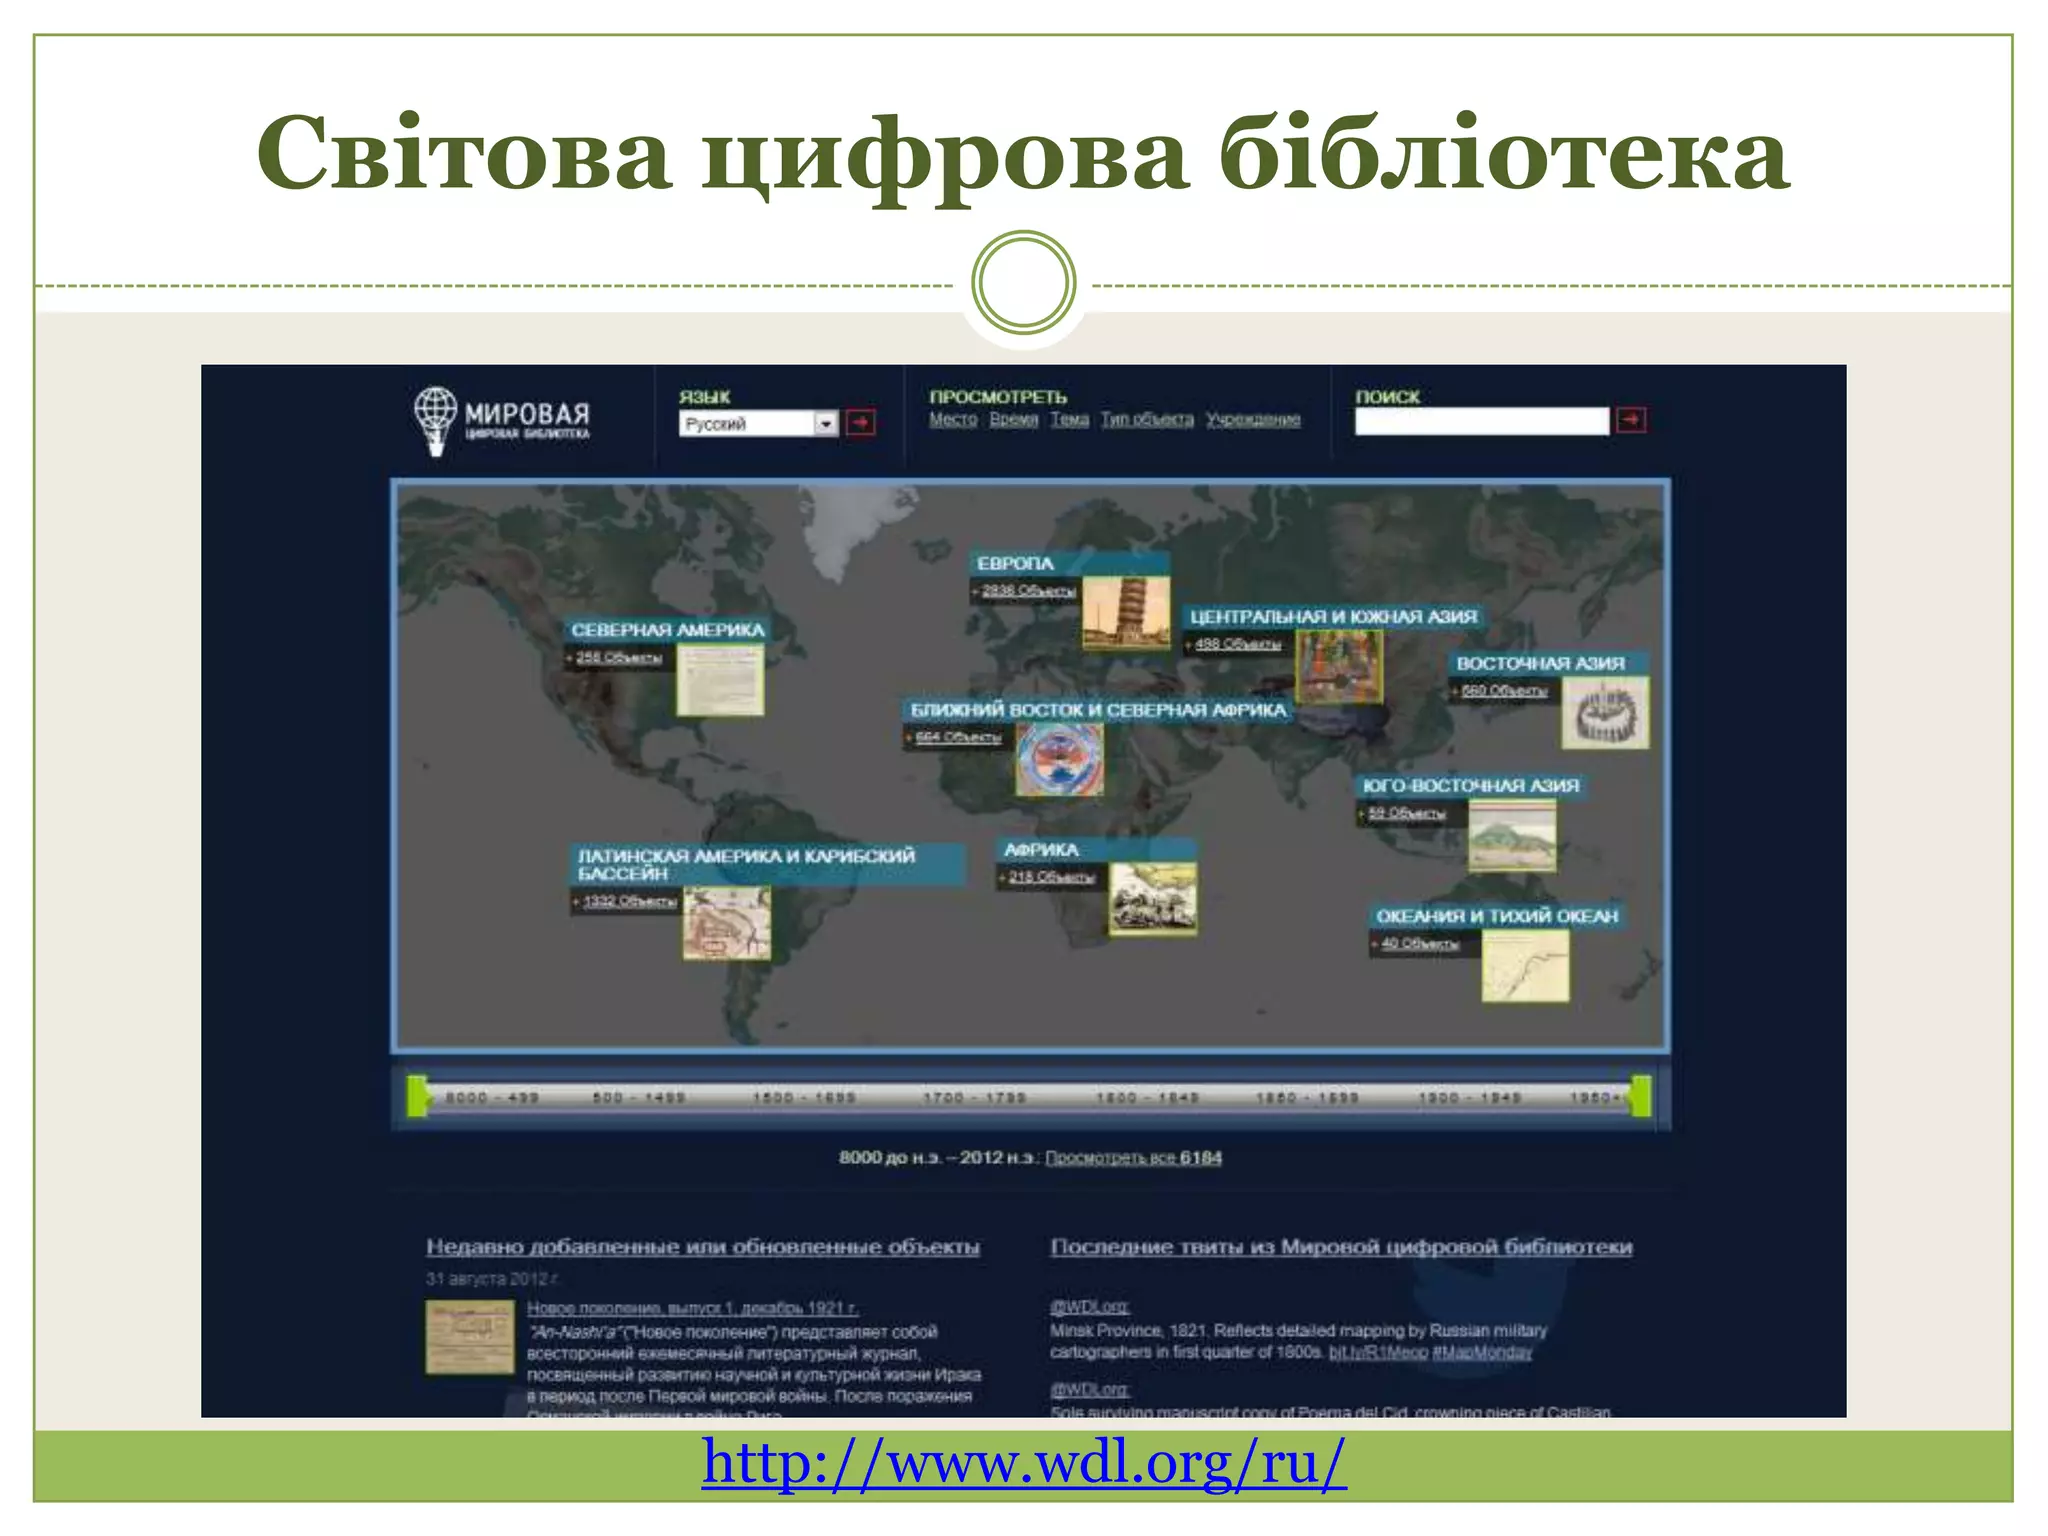Browse by Время link

pos(1014,419)
